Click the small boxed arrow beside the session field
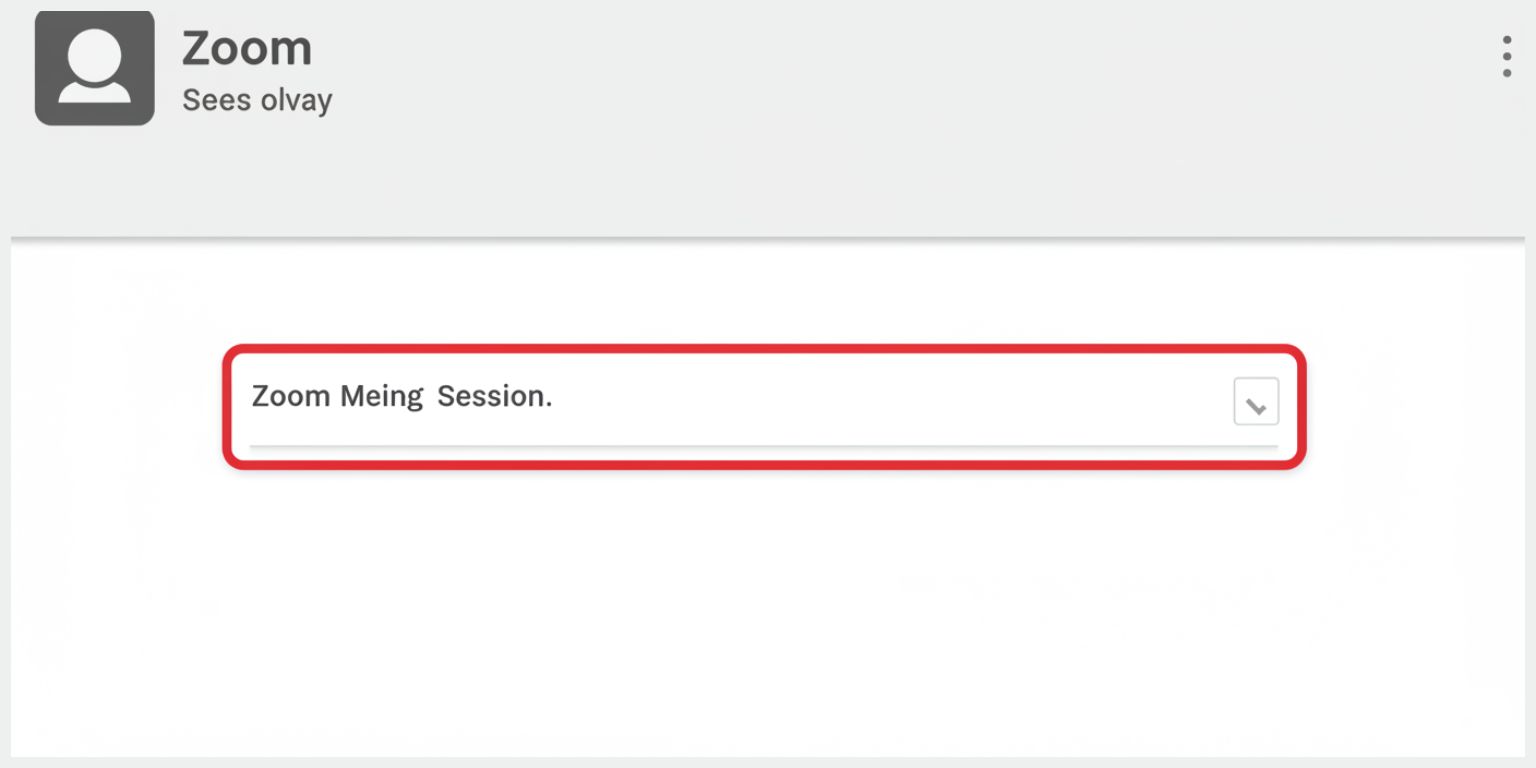This screenshot has width=1536, height=768. [x=1255, y=400]
